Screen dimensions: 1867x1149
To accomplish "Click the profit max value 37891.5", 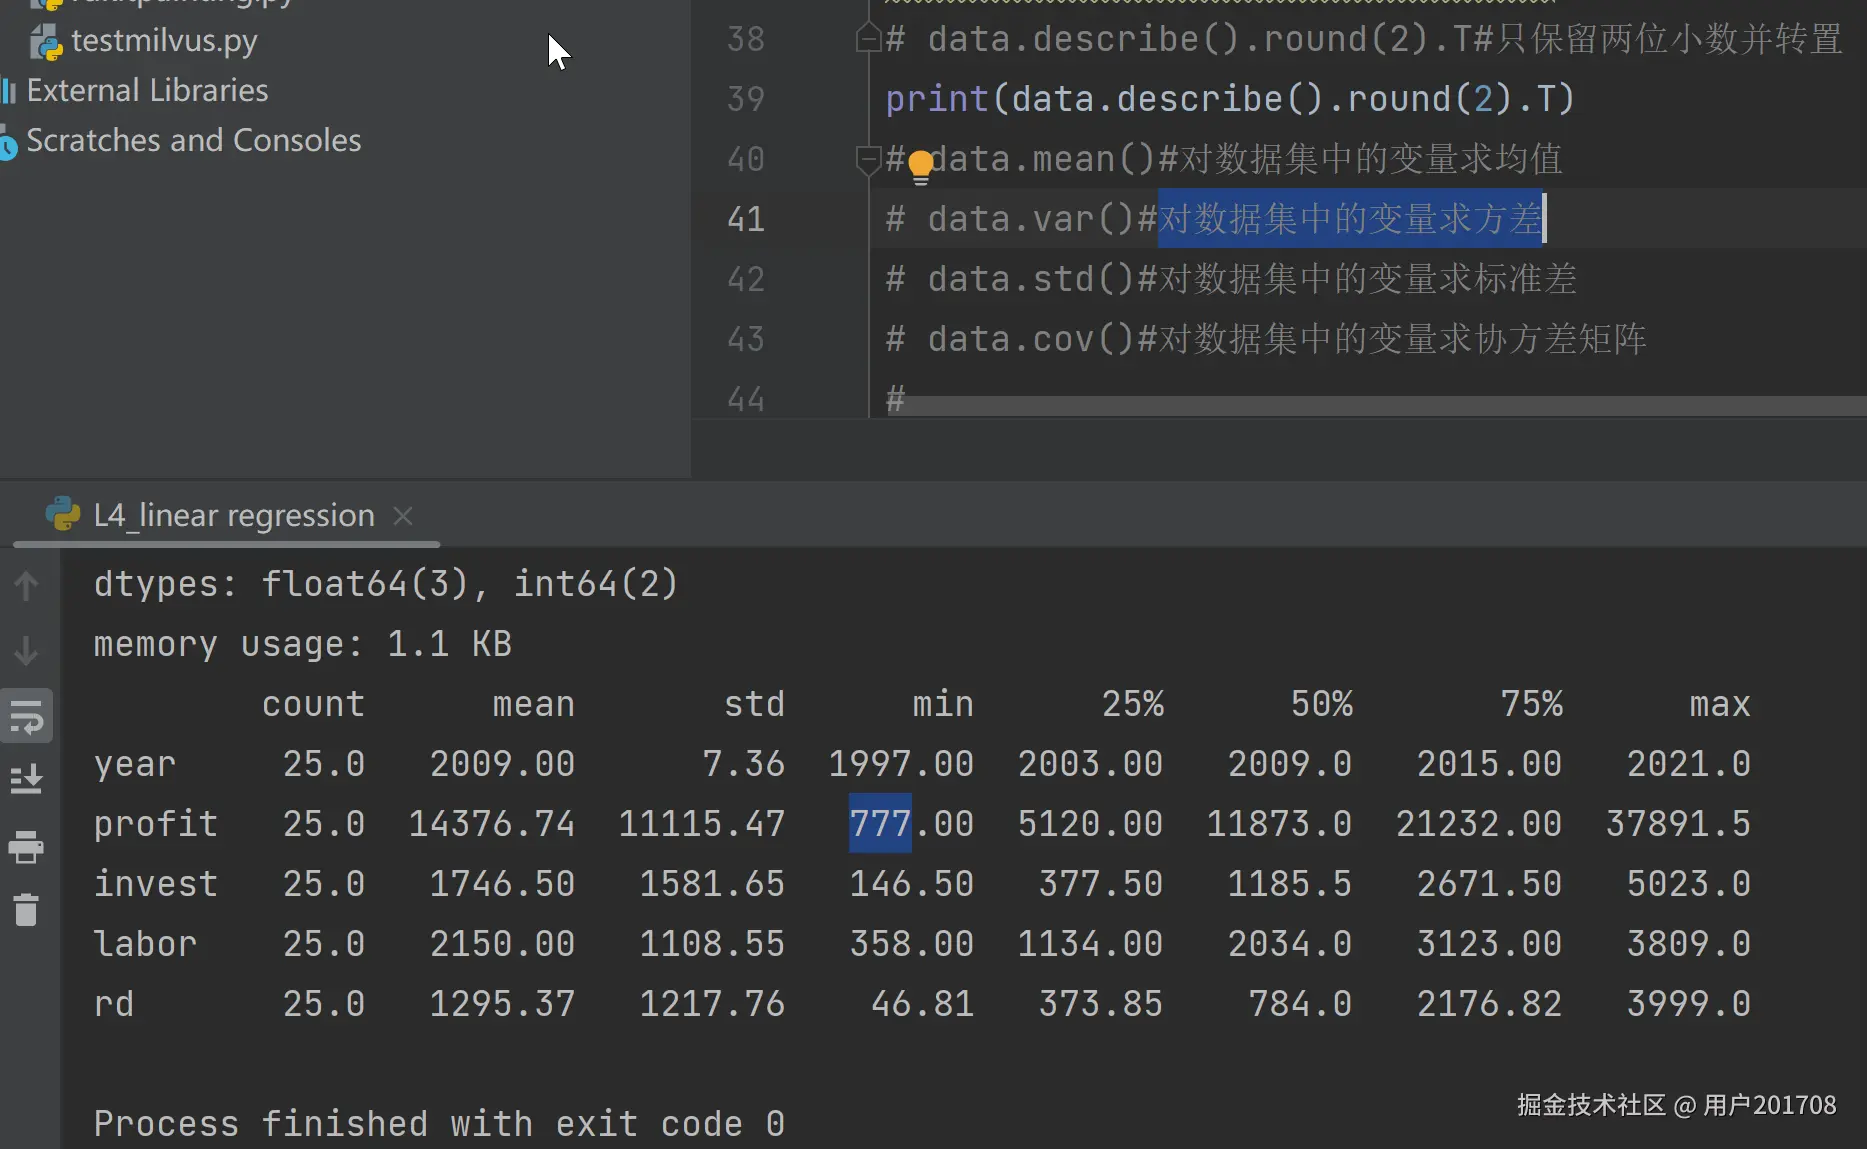I will point(1678,824).
